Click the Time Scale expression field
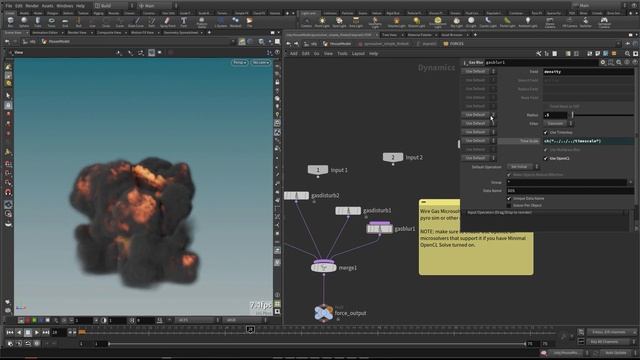The width and height of the screenshot is (640, 360). [588, 141]
